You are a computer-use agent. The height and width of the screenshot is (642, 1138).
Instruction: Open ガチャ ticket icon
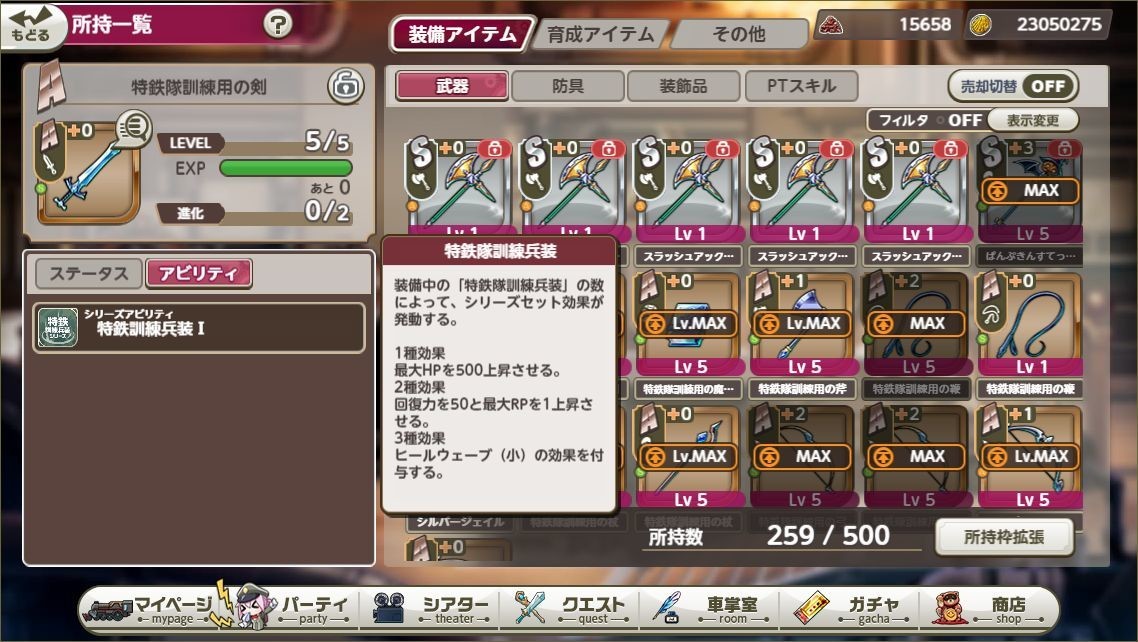pos(811,608)
